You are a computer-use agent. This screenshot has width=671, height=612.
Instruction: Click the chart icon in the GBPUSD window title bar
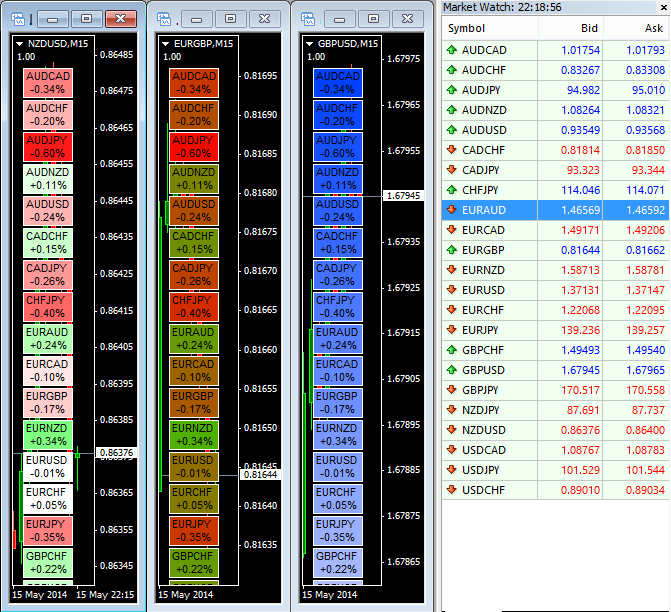click(x=309, y=19)
